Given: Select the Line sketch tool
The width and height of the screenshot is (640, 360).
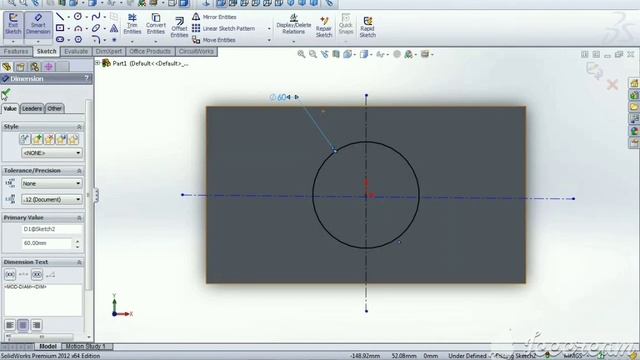Looking at the screenshot, I should [60, 16].
